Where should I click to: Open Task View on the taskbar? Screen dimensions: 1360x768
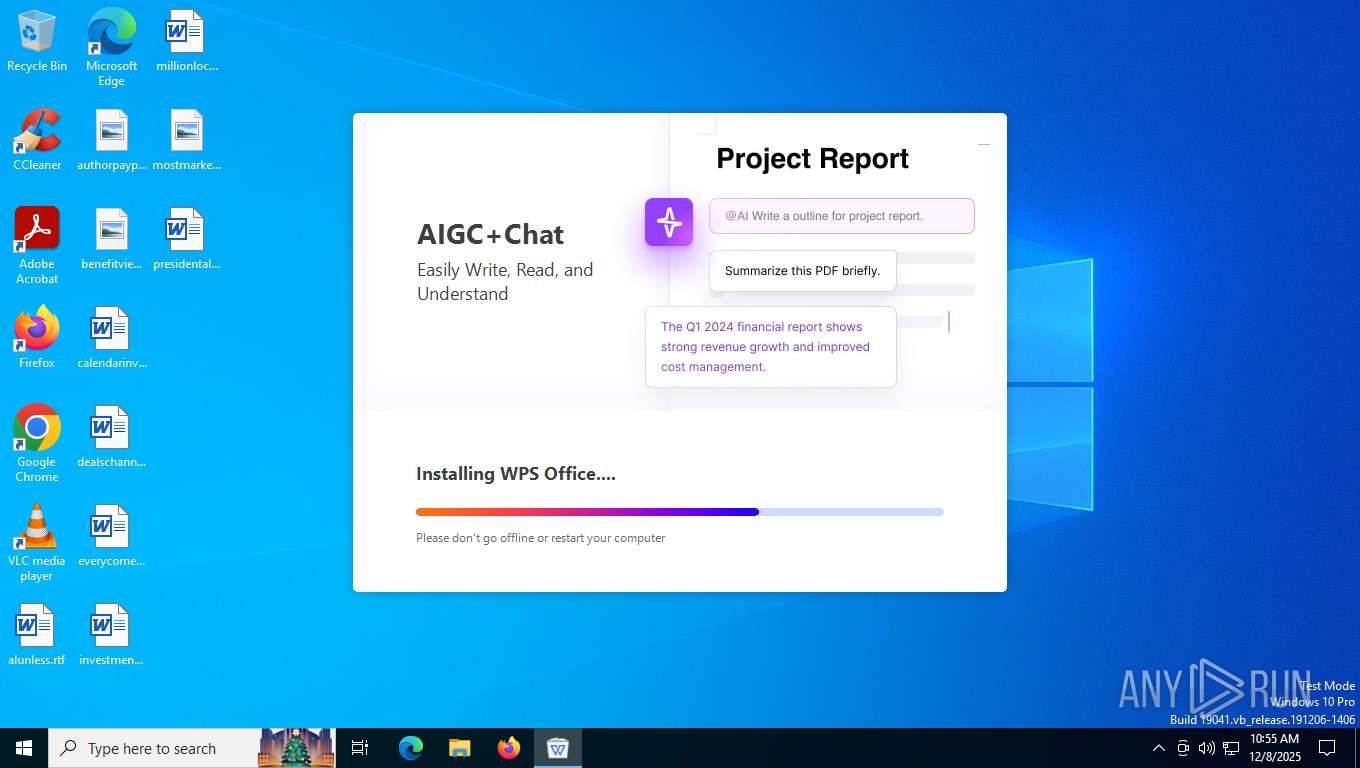point(360,748)
